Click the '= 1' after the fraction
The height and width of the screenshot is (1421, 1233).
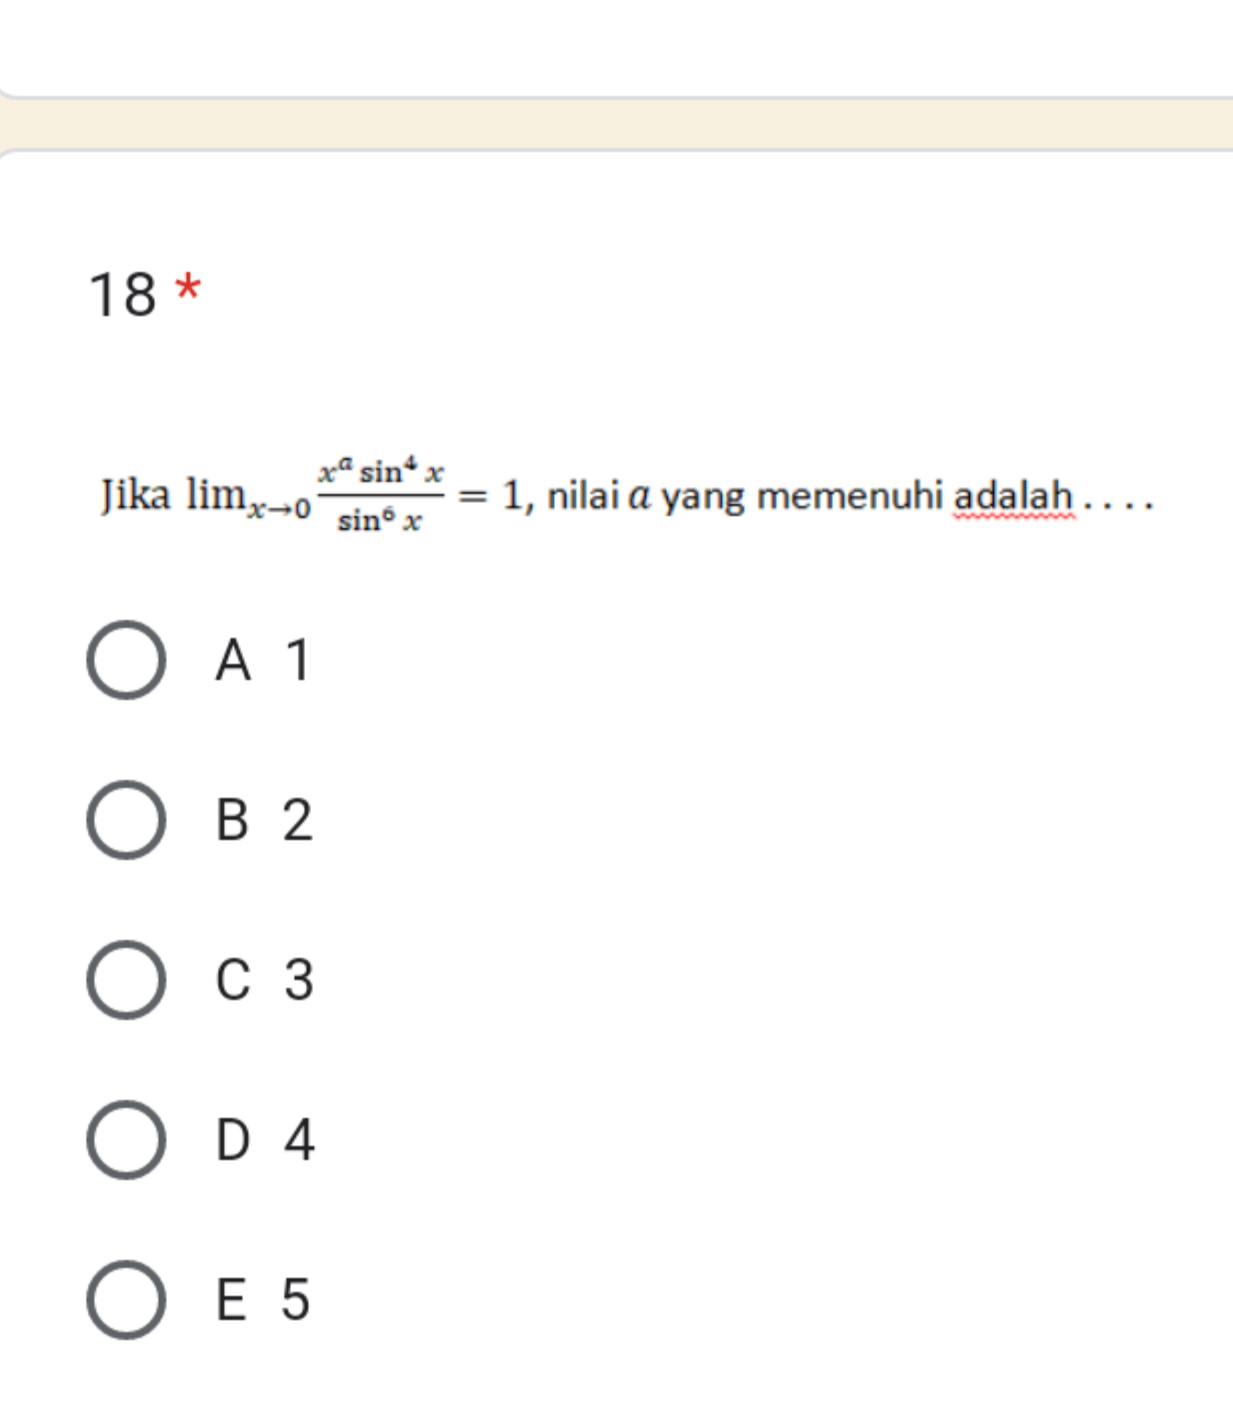[491, 495]
